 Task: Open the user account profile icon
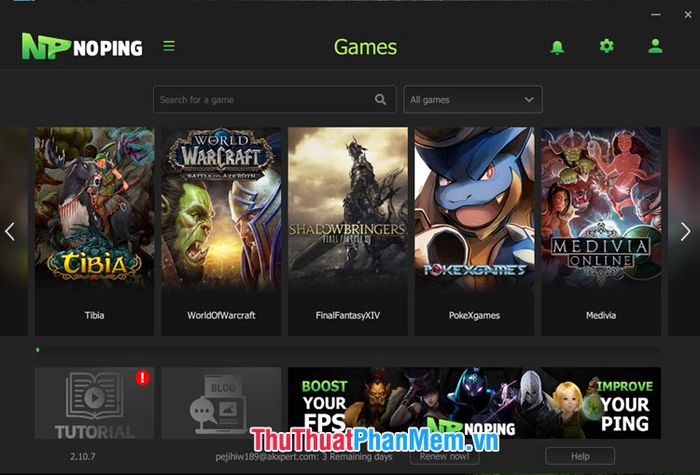[x=655, y=46]
